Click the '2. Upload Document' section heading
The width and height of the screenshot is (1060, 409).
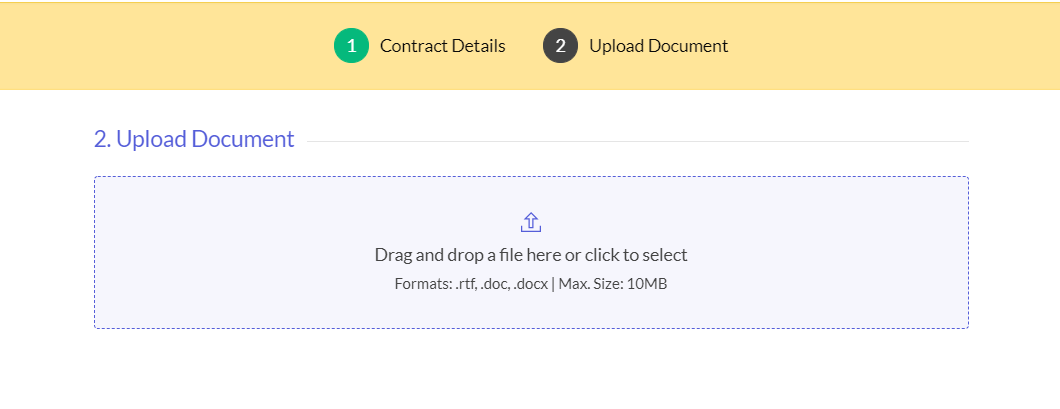tap(194, 139)
